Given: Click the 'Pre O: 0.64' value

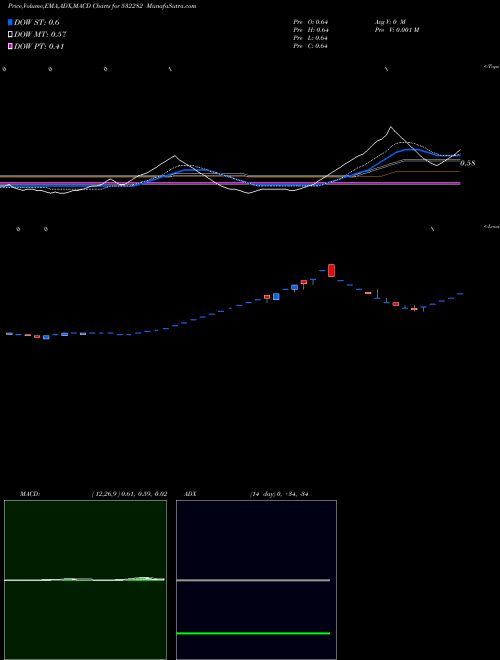Looking at the screenshot, I should (311, 22).
